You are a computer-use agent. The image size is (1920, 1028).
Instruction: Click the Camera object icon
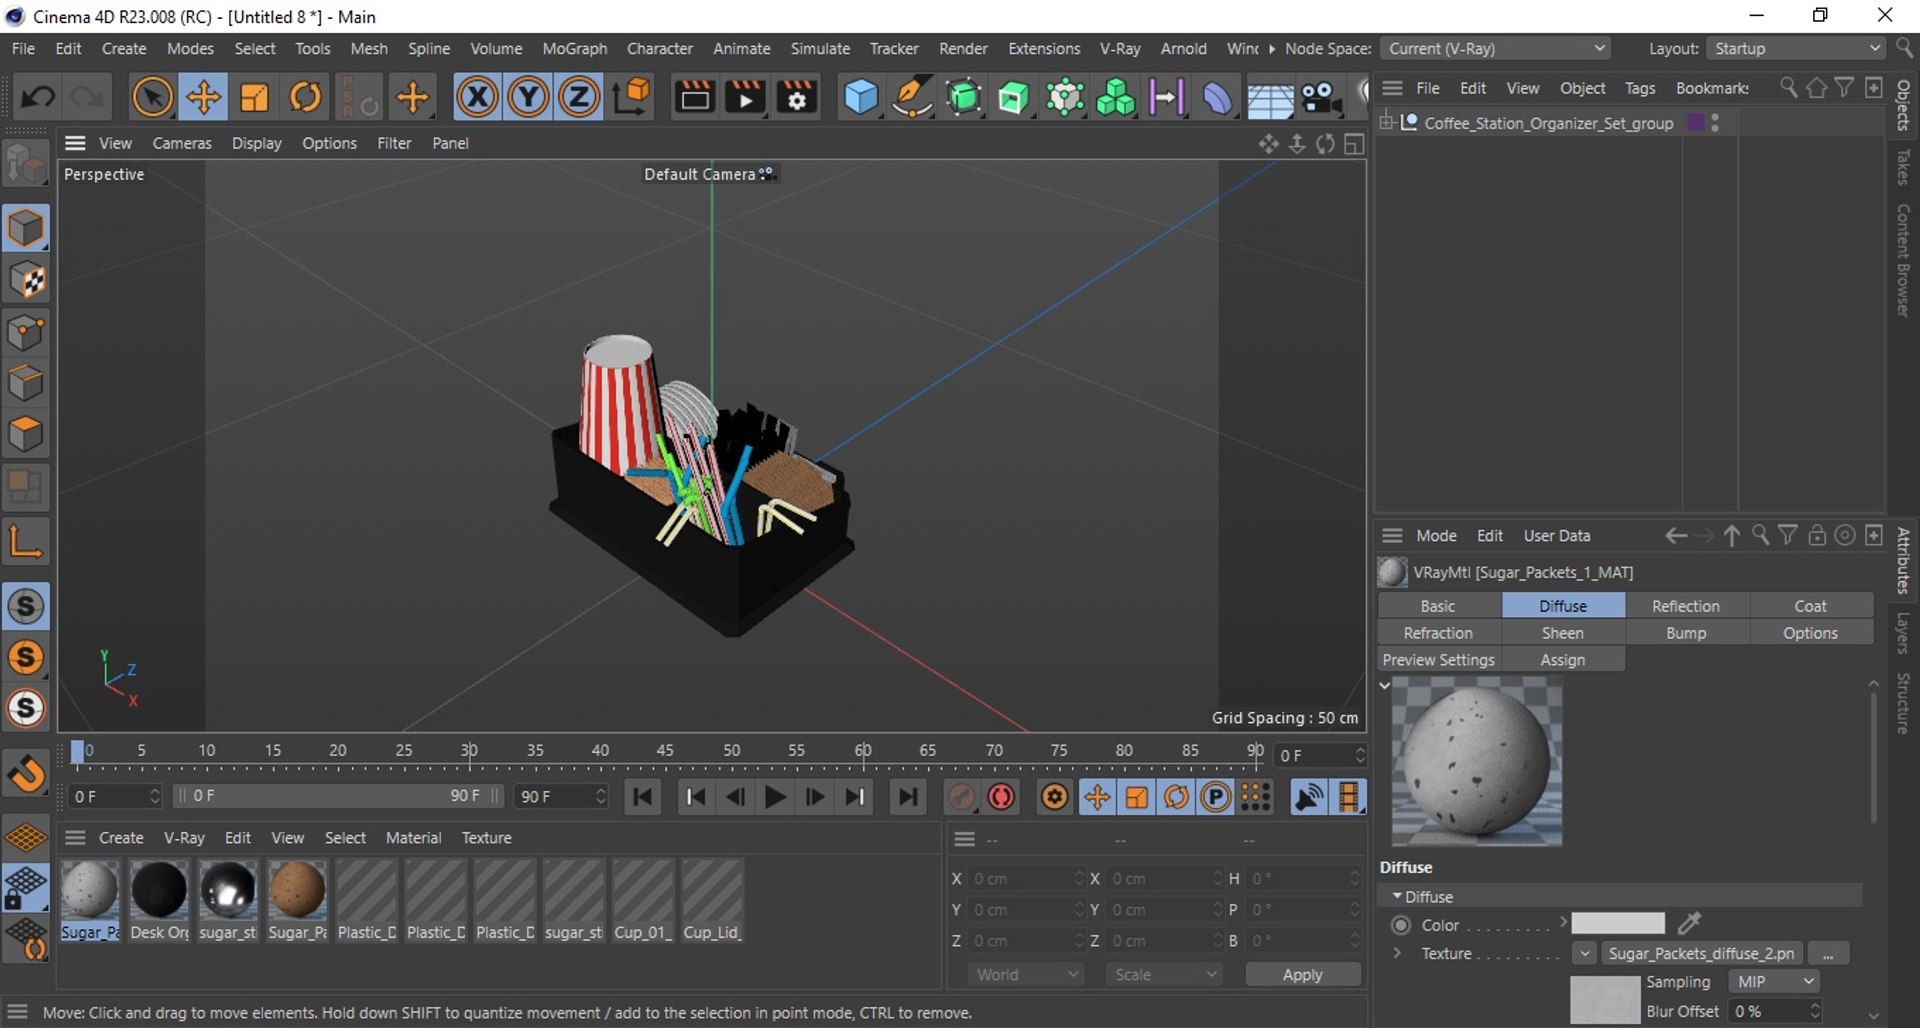click(1321, 97)
